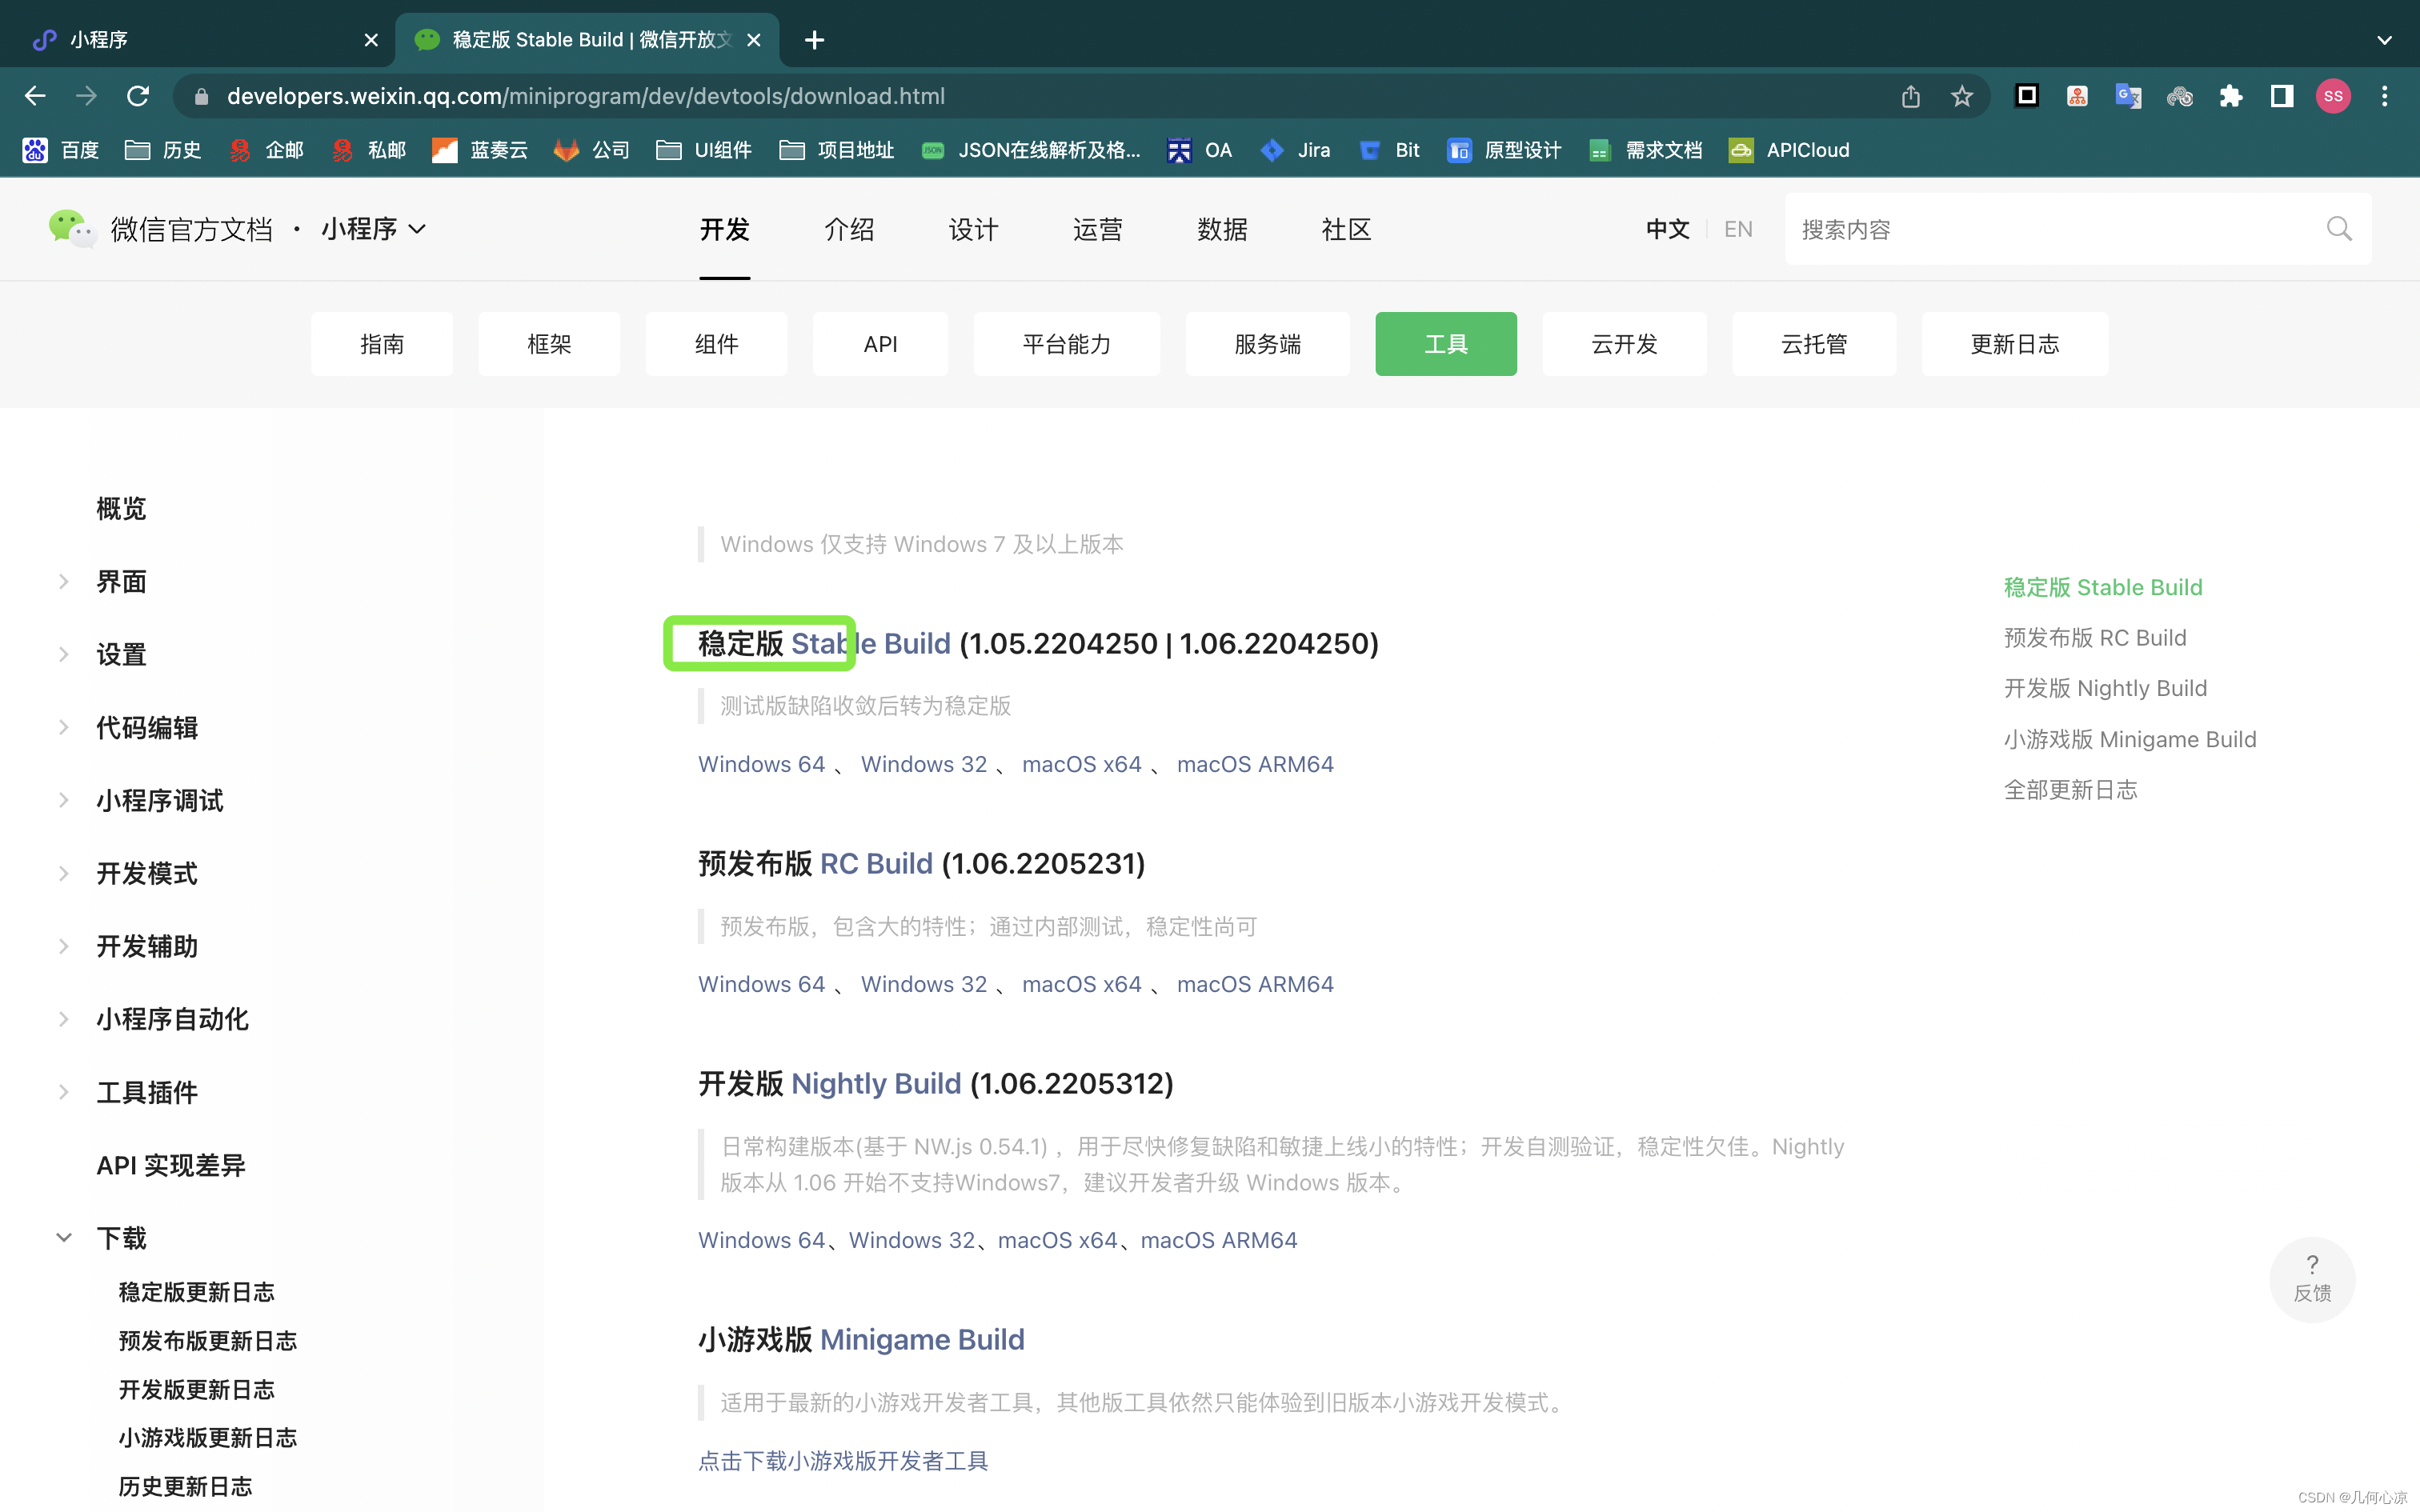The width and height of the screenshot is (2420, 1512).
Task: Expand the 开发模式 sidebar section
Action: coord(64,873)
